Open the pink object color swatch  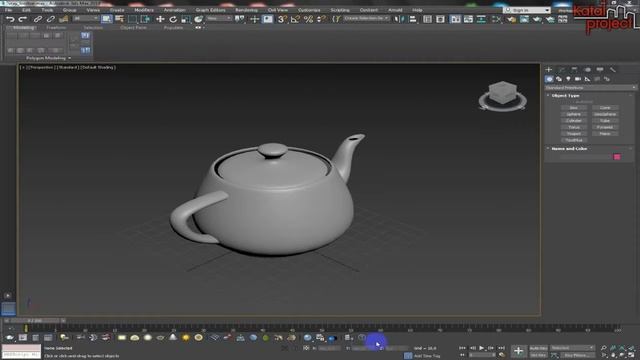617,157
